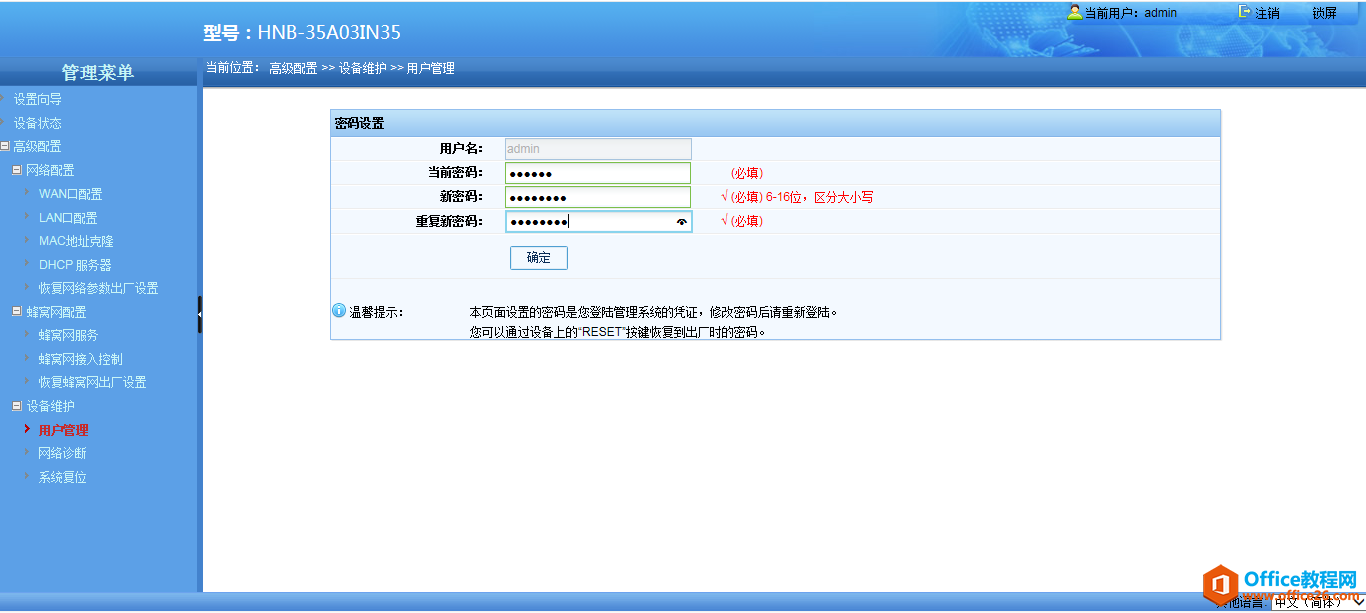1366x613 pixels.
Task: Collapse the 设备维护 tree node
Action: pyautogui.click(x=17, y=406)
